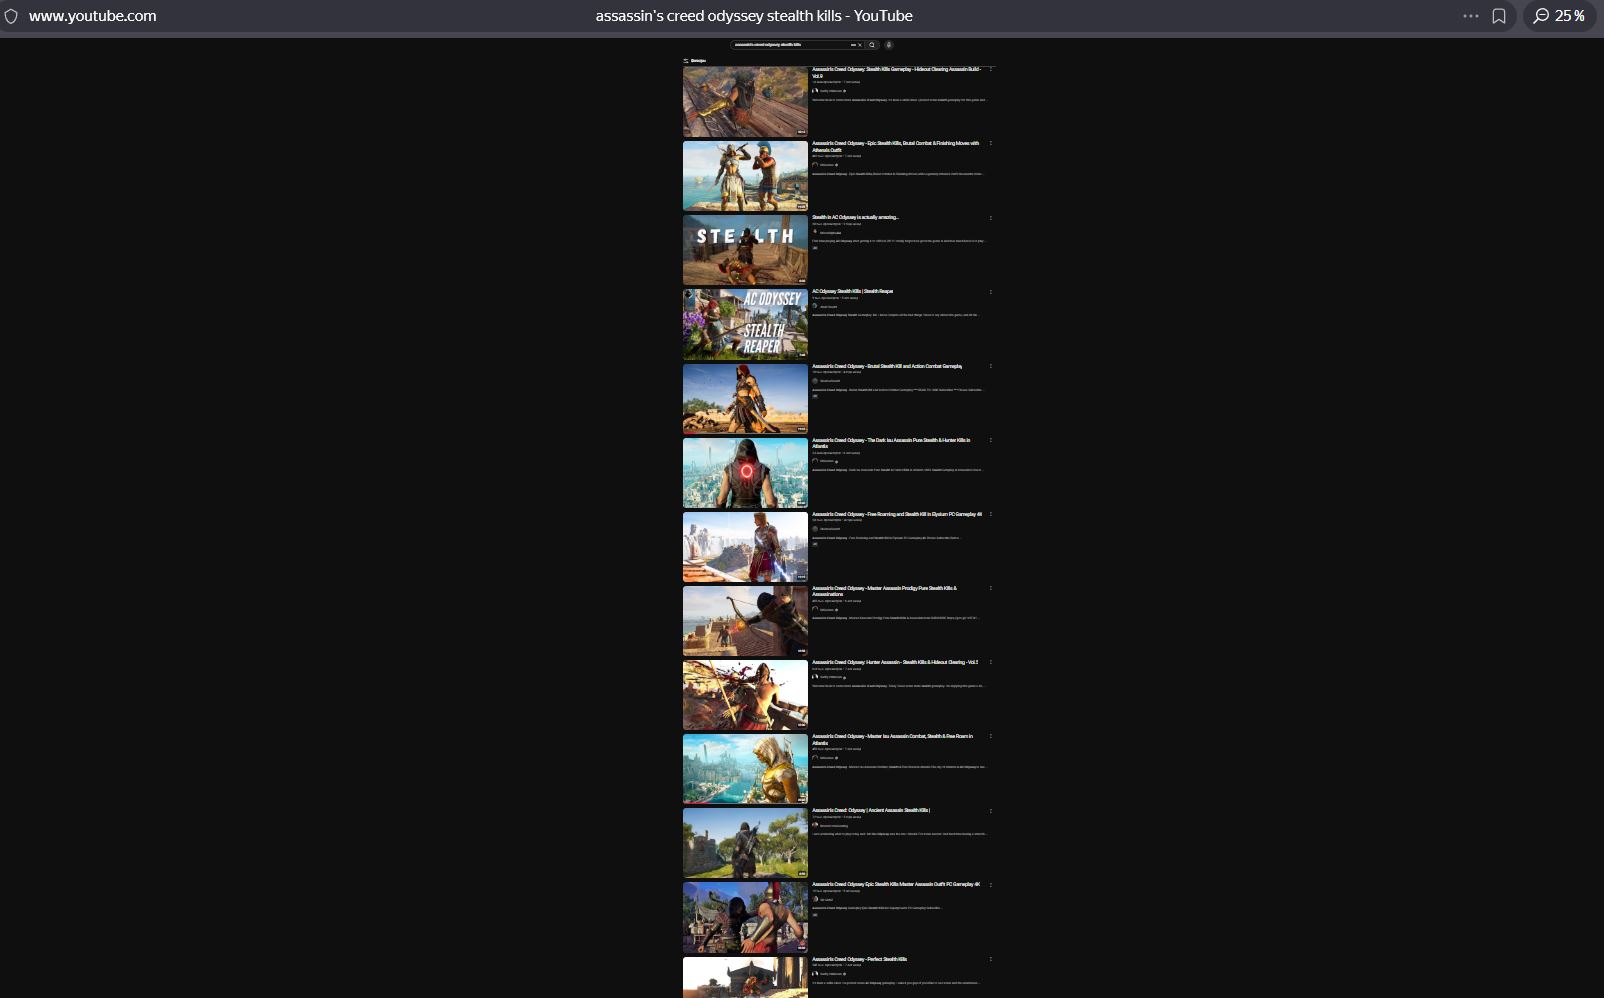
Task: Click title 'Master Assassin Prodigy Pure Stealth Kills & Assassinations'
Action: tap(884, 591)
